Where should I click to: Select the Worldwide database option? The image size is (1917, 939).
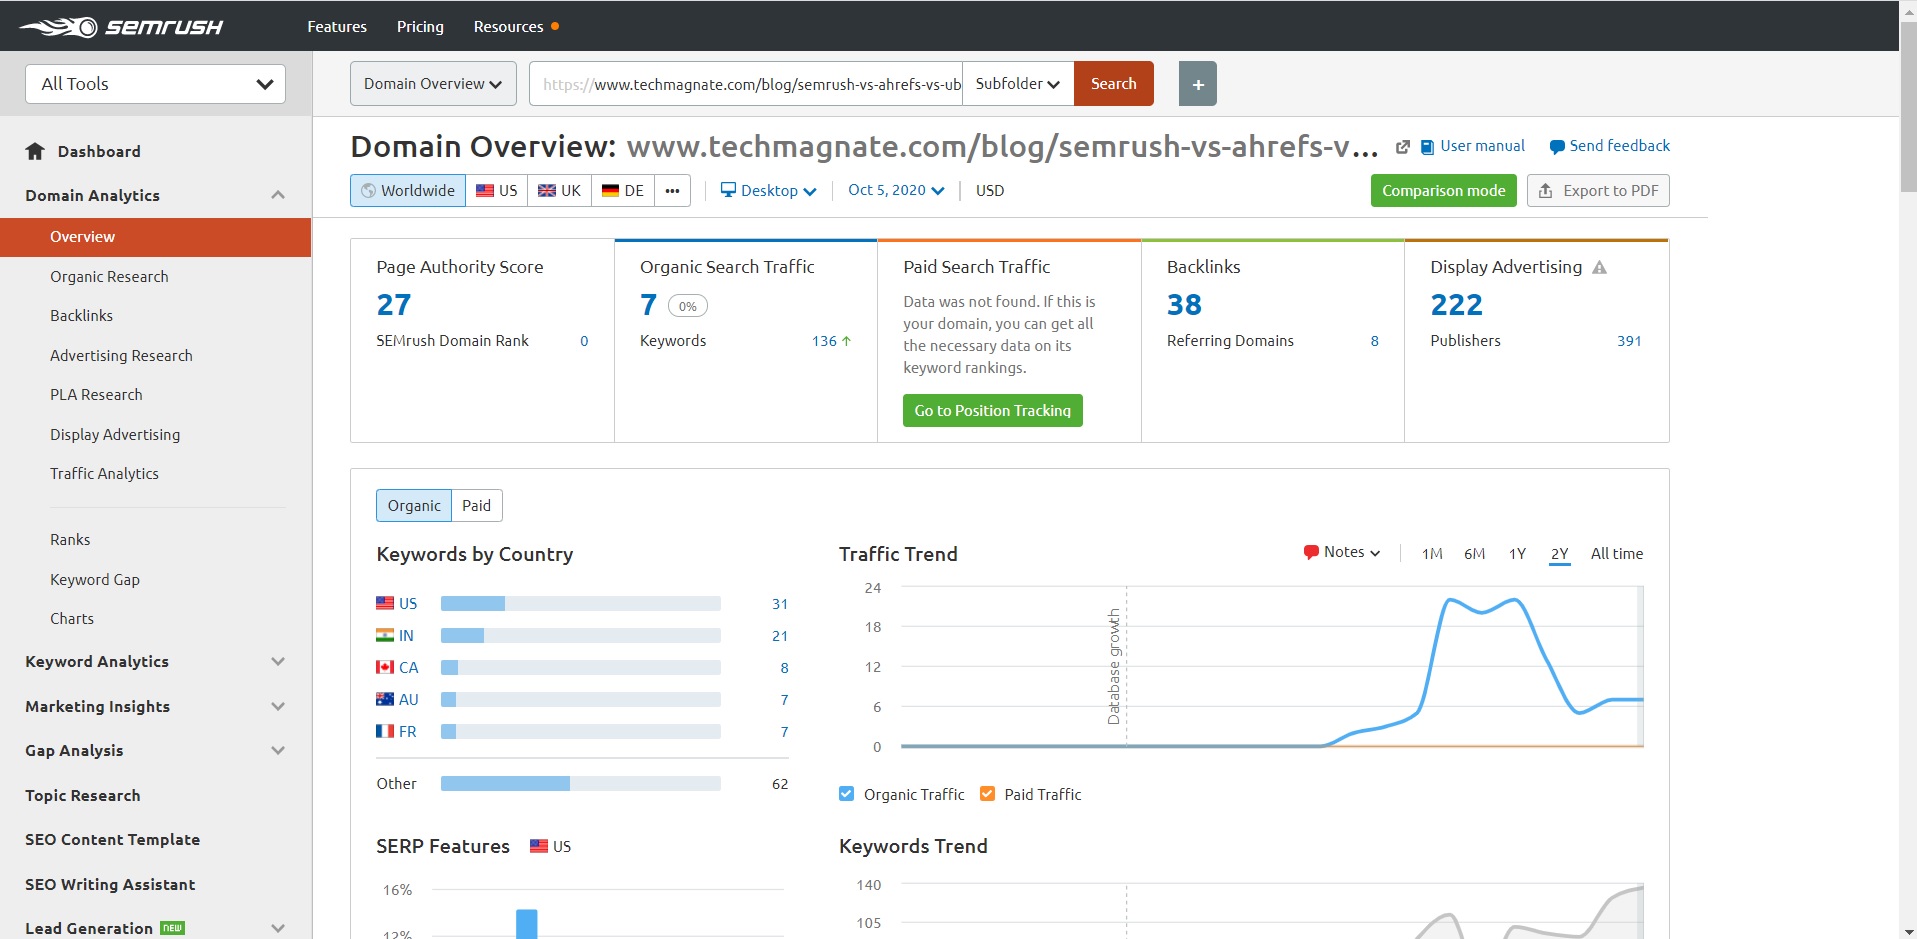coord(408,191)
